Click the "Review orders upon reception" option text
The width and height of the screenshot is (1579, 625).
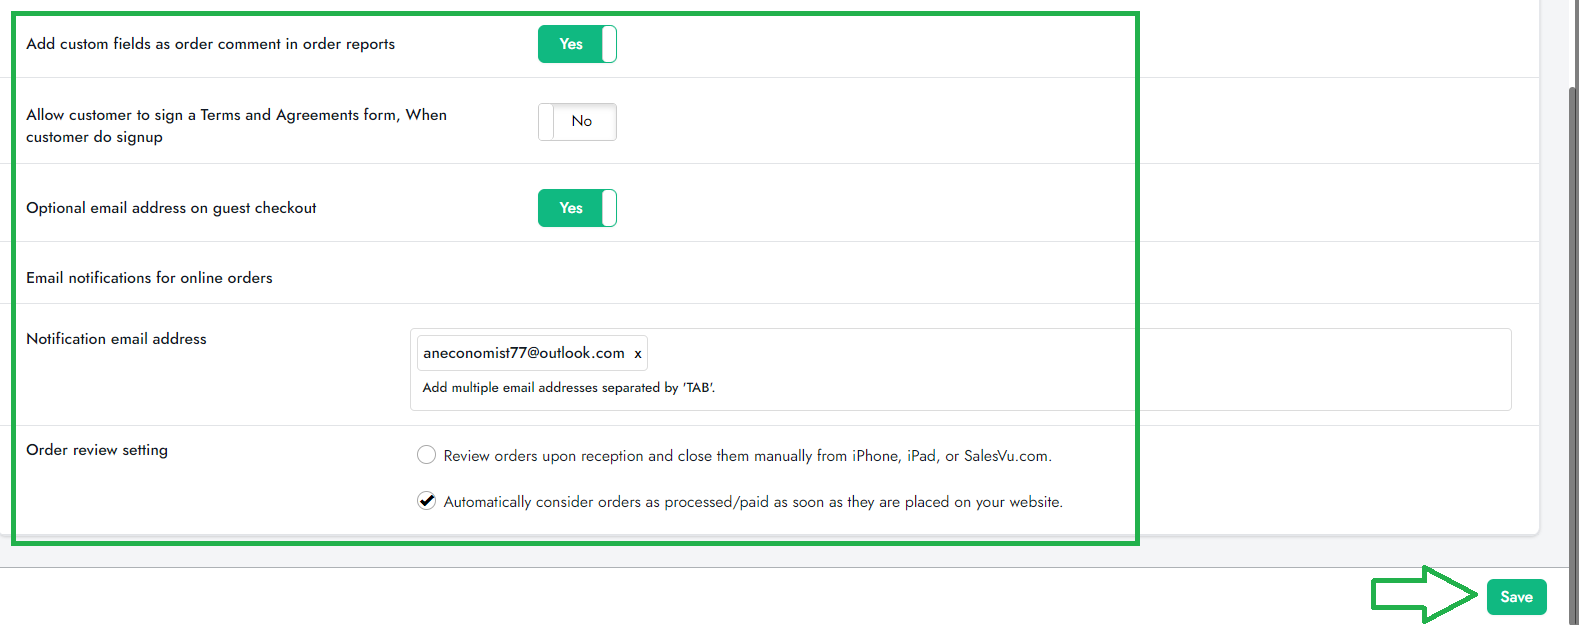click(747, 456)
